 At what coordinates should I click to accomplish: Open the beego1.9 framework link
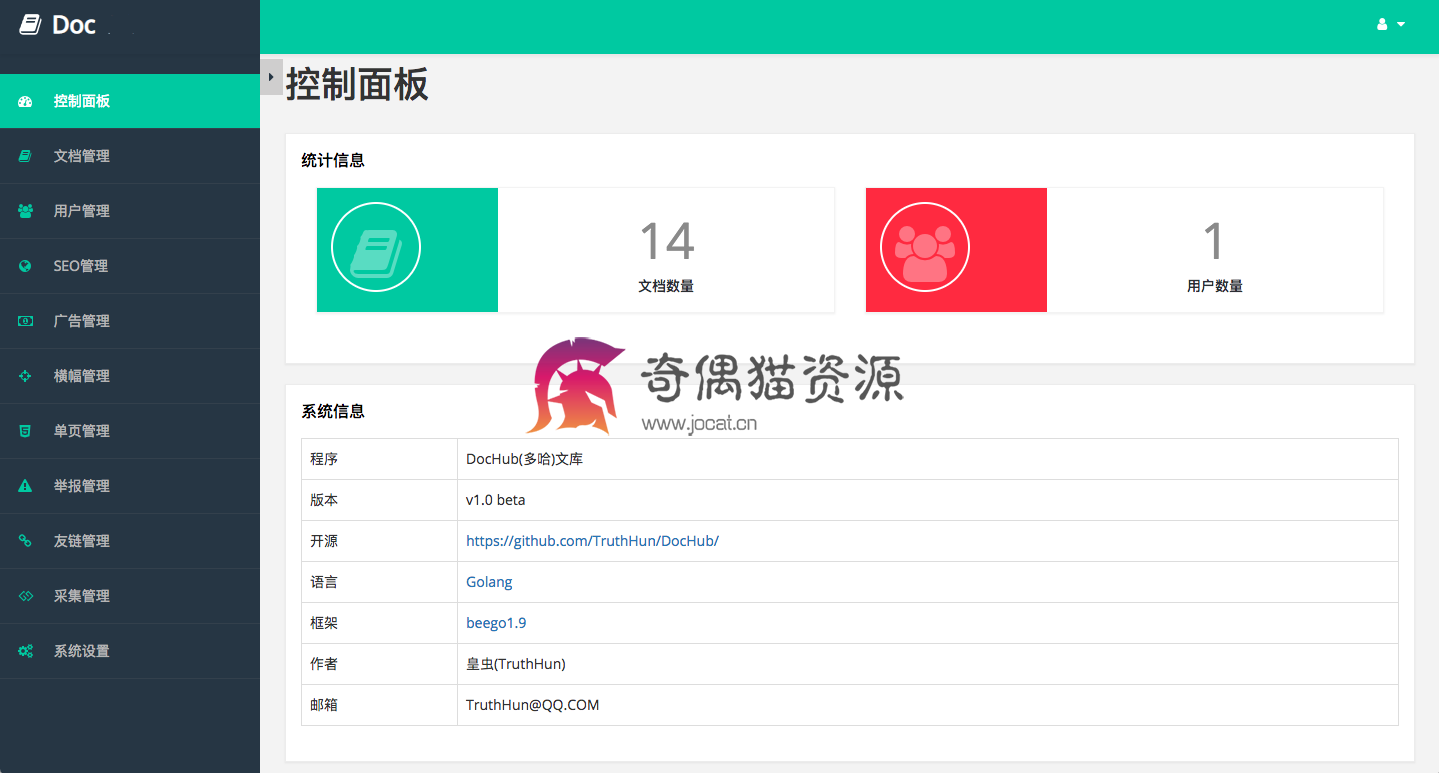pyautogui.click(x=496, y=623)
